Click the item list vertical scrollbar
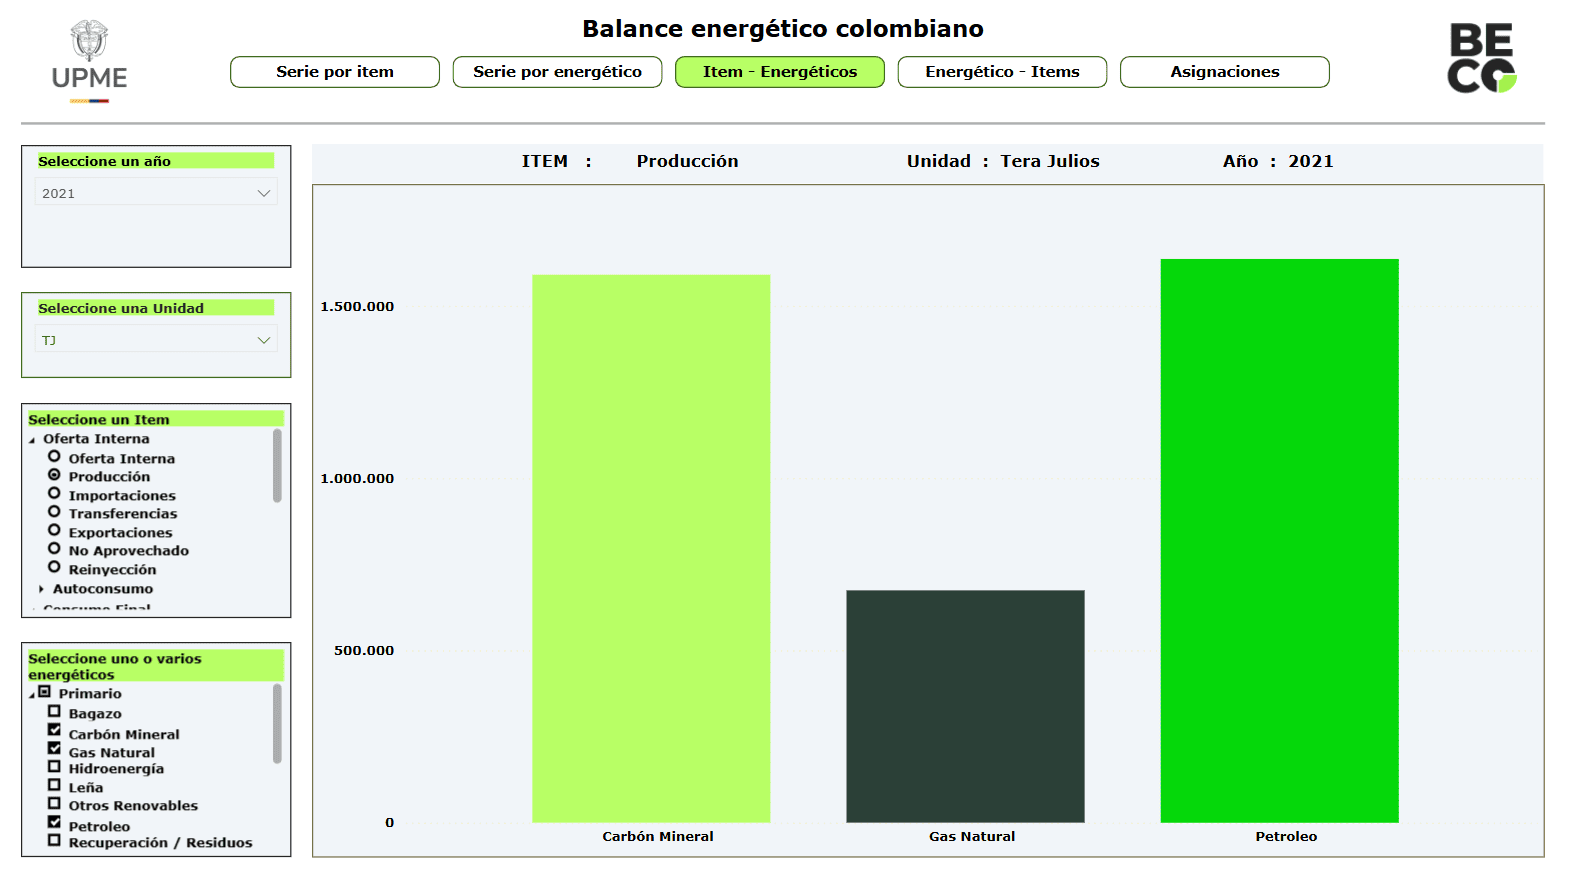 [x=277, y=466]
